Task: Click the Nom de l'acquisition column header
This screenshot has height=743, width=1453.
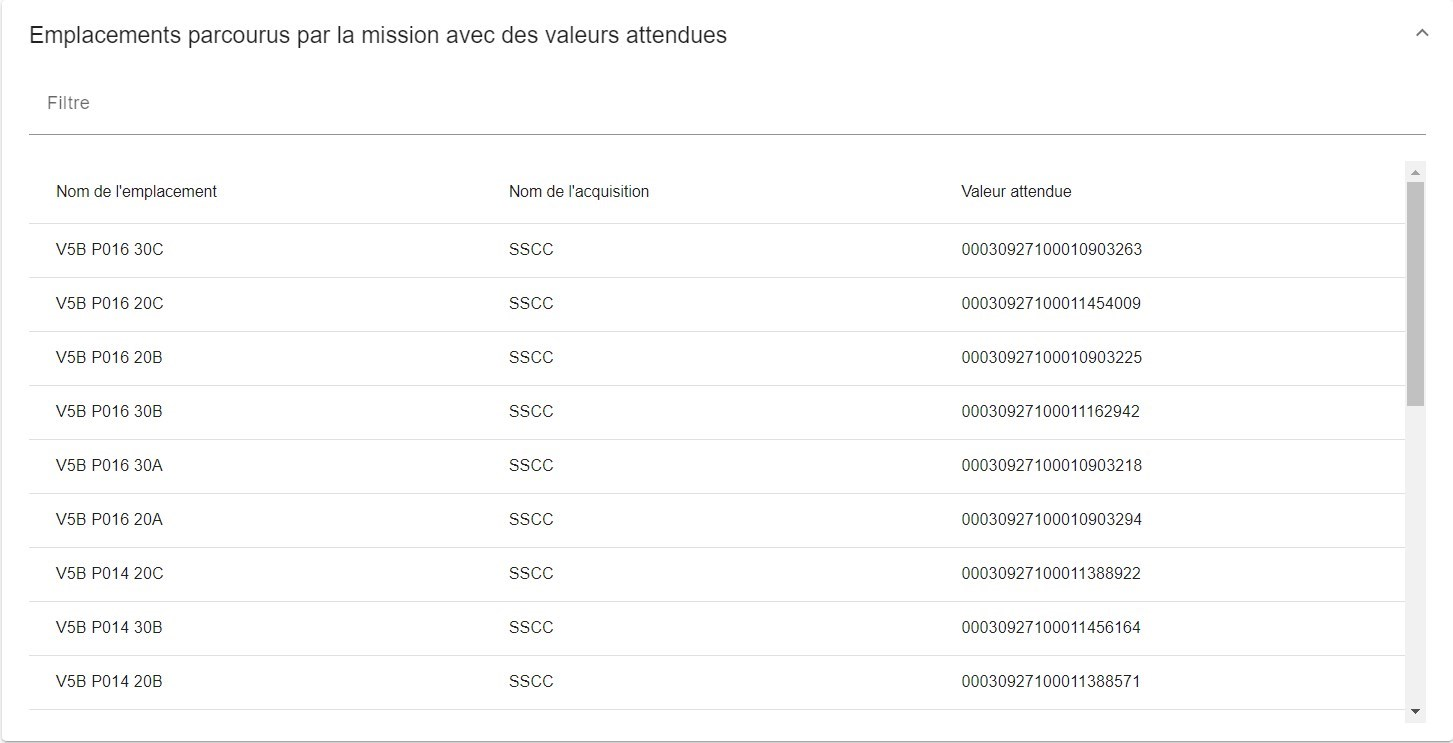Action: point(579,192)
